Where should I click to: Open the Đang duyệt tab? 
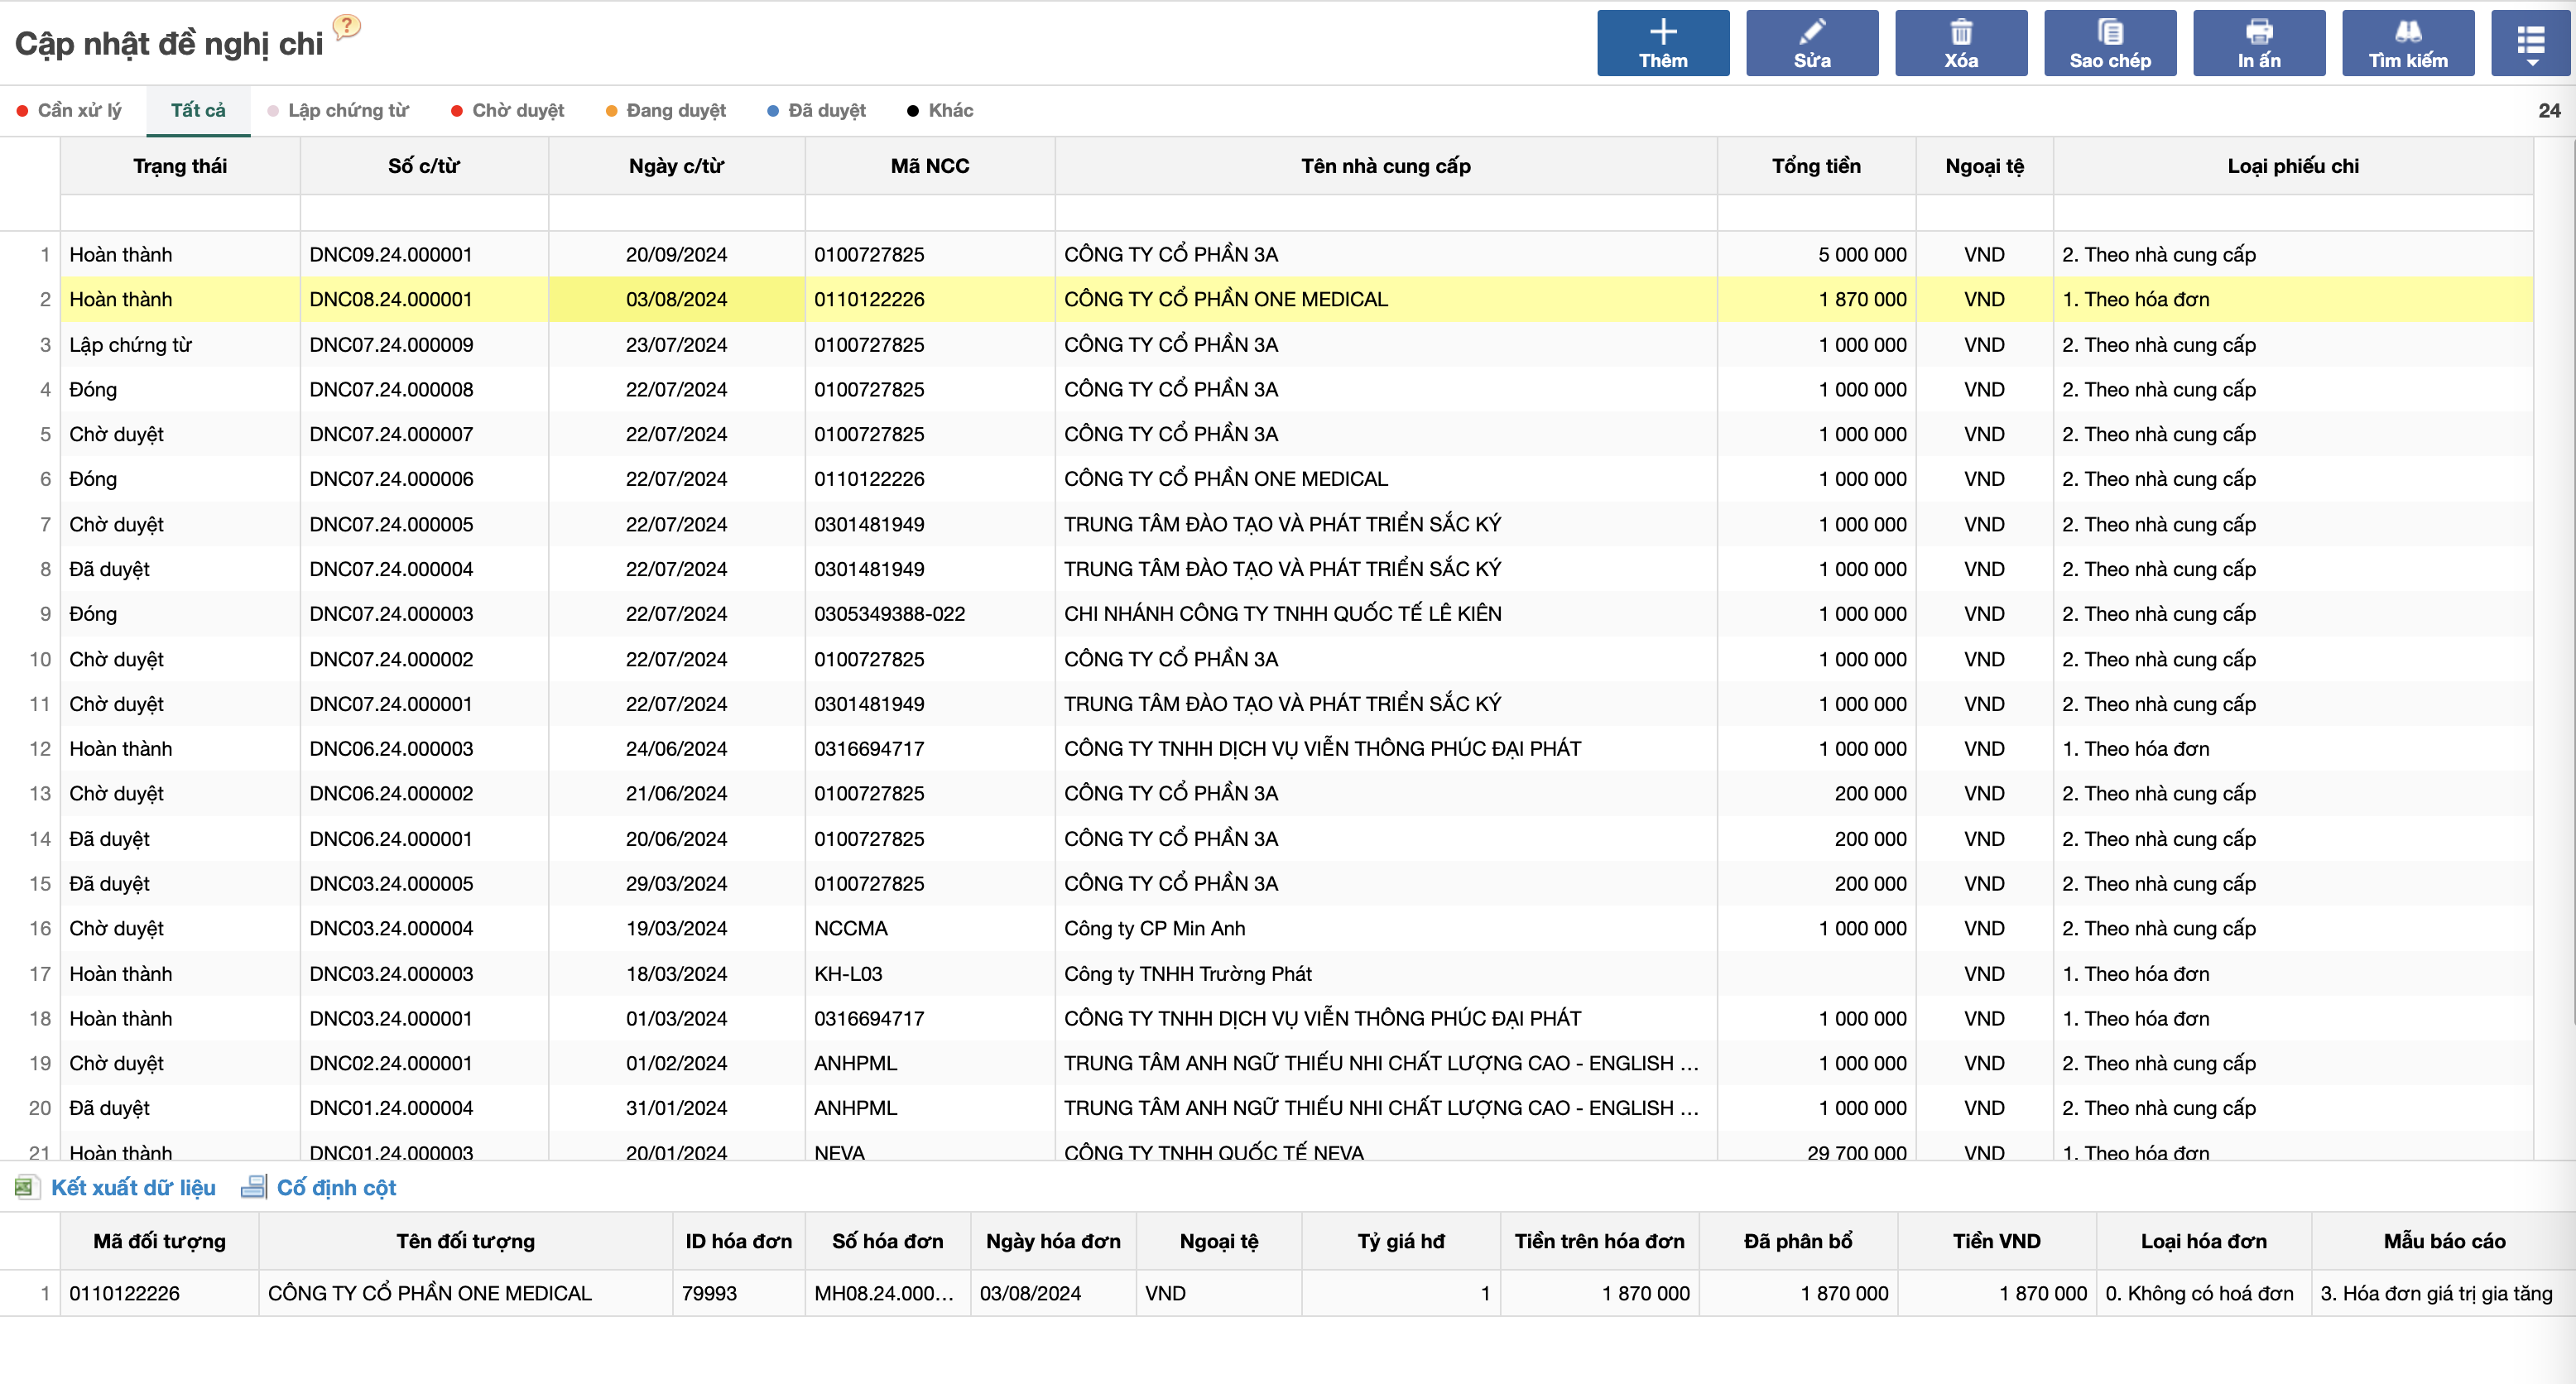point(666,110)
